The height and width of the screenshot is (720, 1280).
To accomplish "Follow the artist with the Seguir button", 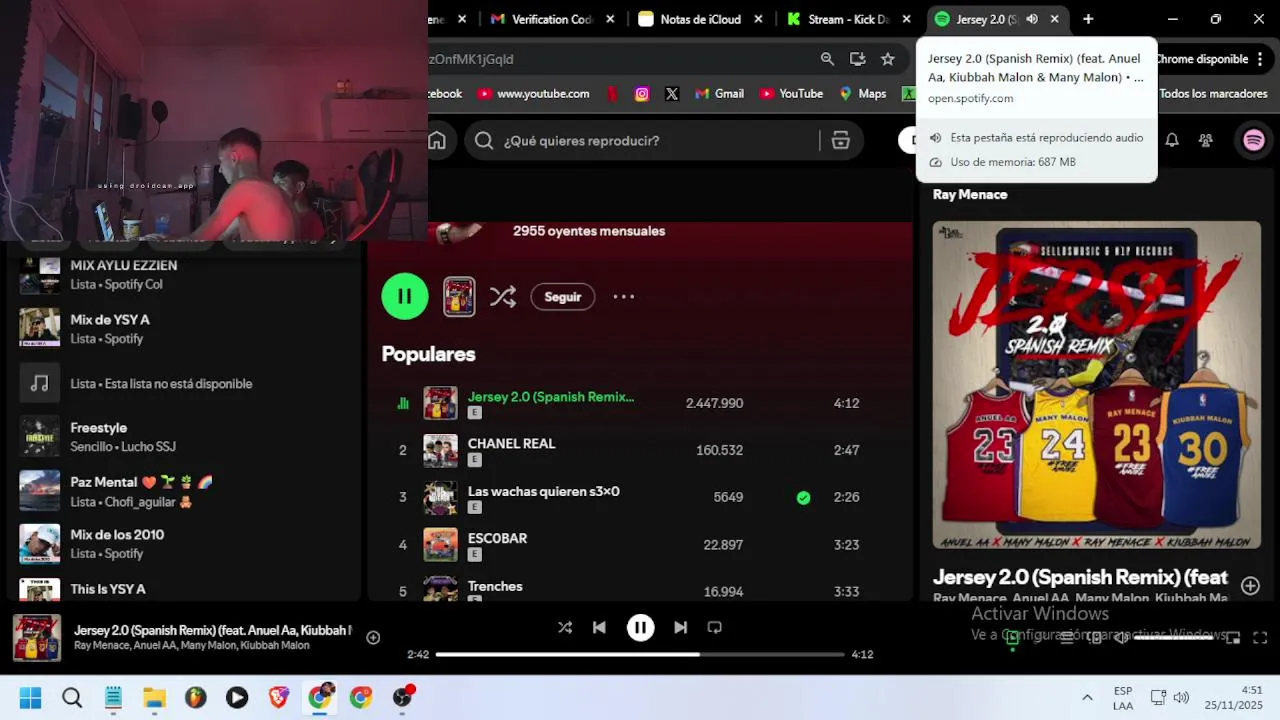I will coord(563,297).
